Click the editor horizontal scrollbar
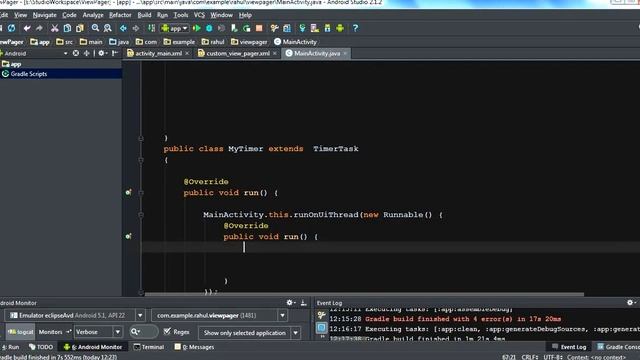This screenshot has width=640, height=360. (364, 294)
